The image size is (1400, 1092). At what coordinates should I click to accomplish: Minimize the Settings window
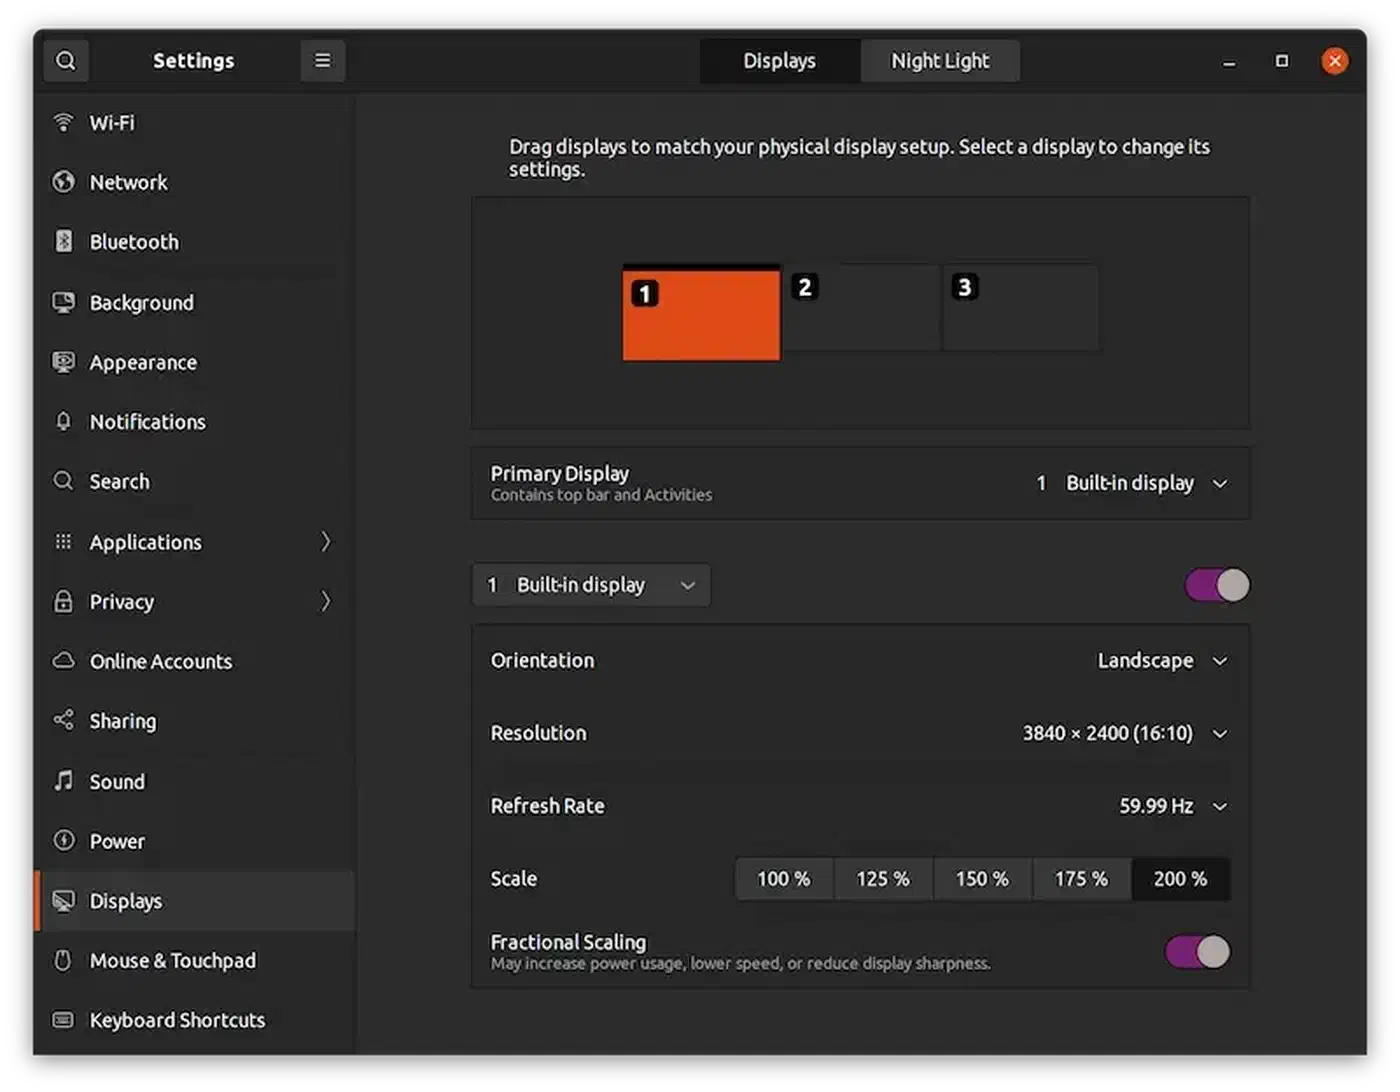pos(1229,61)
